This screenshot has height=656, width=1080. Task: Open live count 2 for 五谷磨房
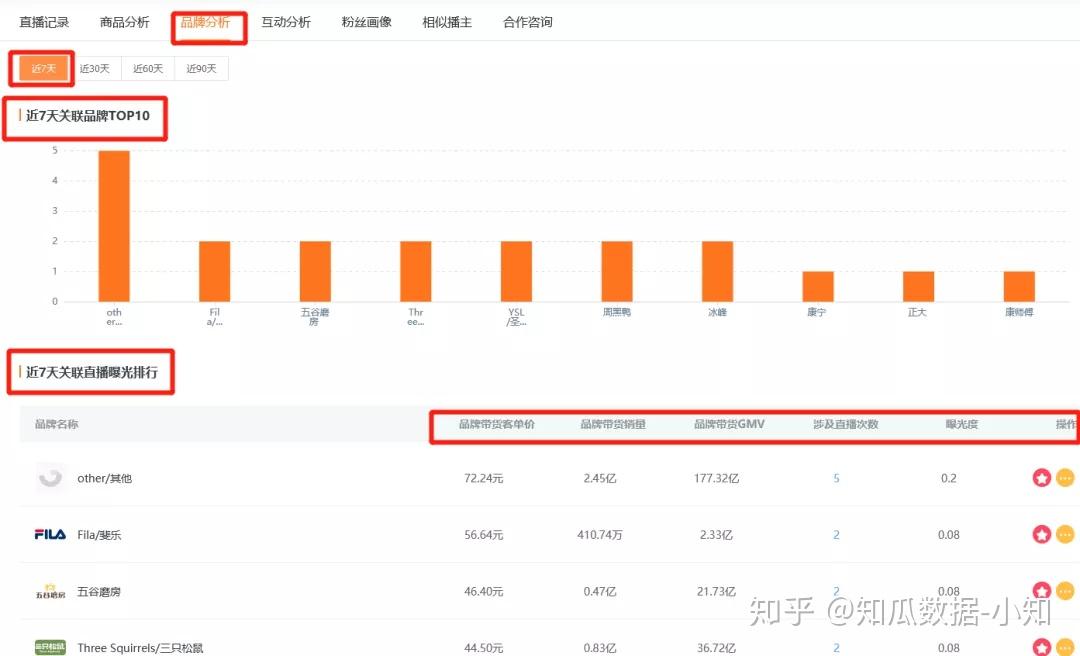836,591
